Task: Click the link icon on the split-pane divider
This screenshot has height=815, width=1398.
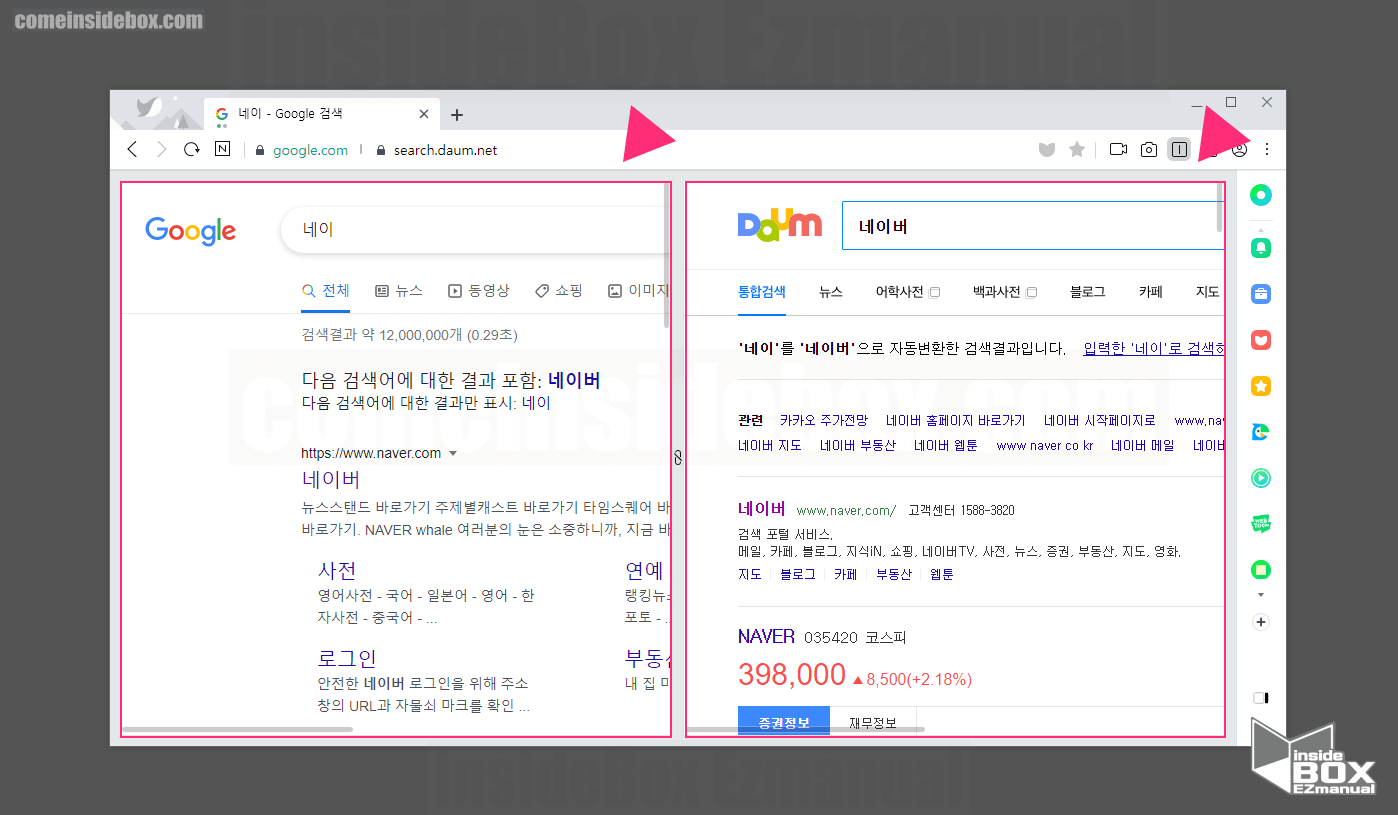Action: (x=678, y=457)
